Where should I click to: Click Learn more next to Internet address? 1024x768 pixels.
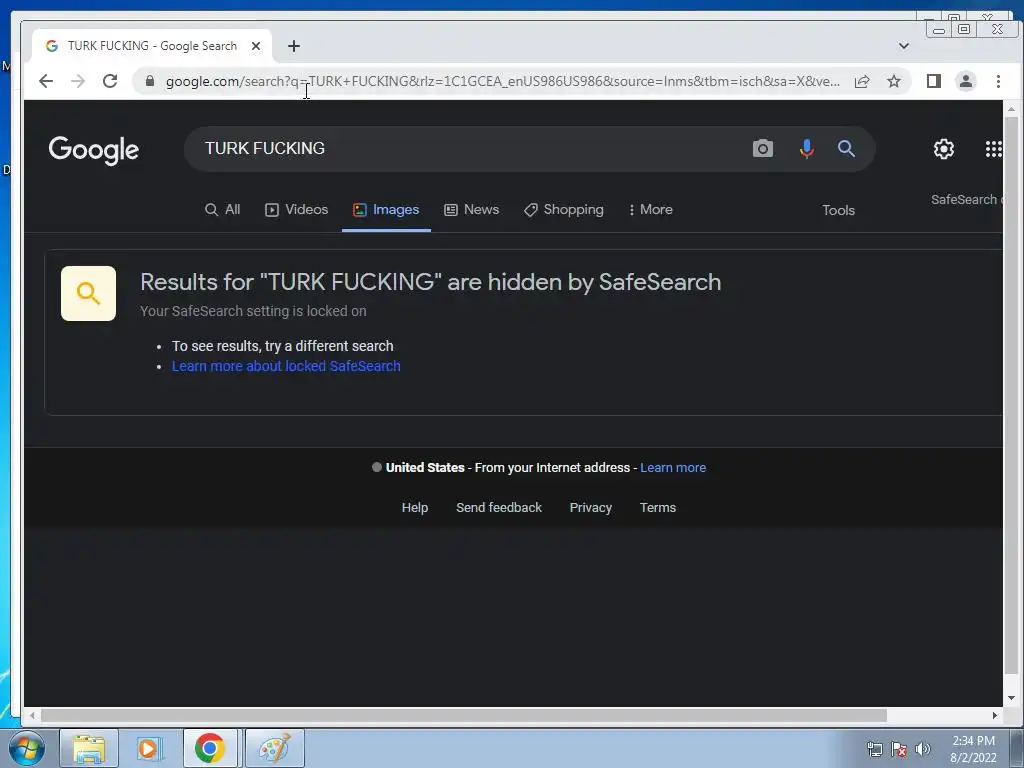tap(673, 468)
